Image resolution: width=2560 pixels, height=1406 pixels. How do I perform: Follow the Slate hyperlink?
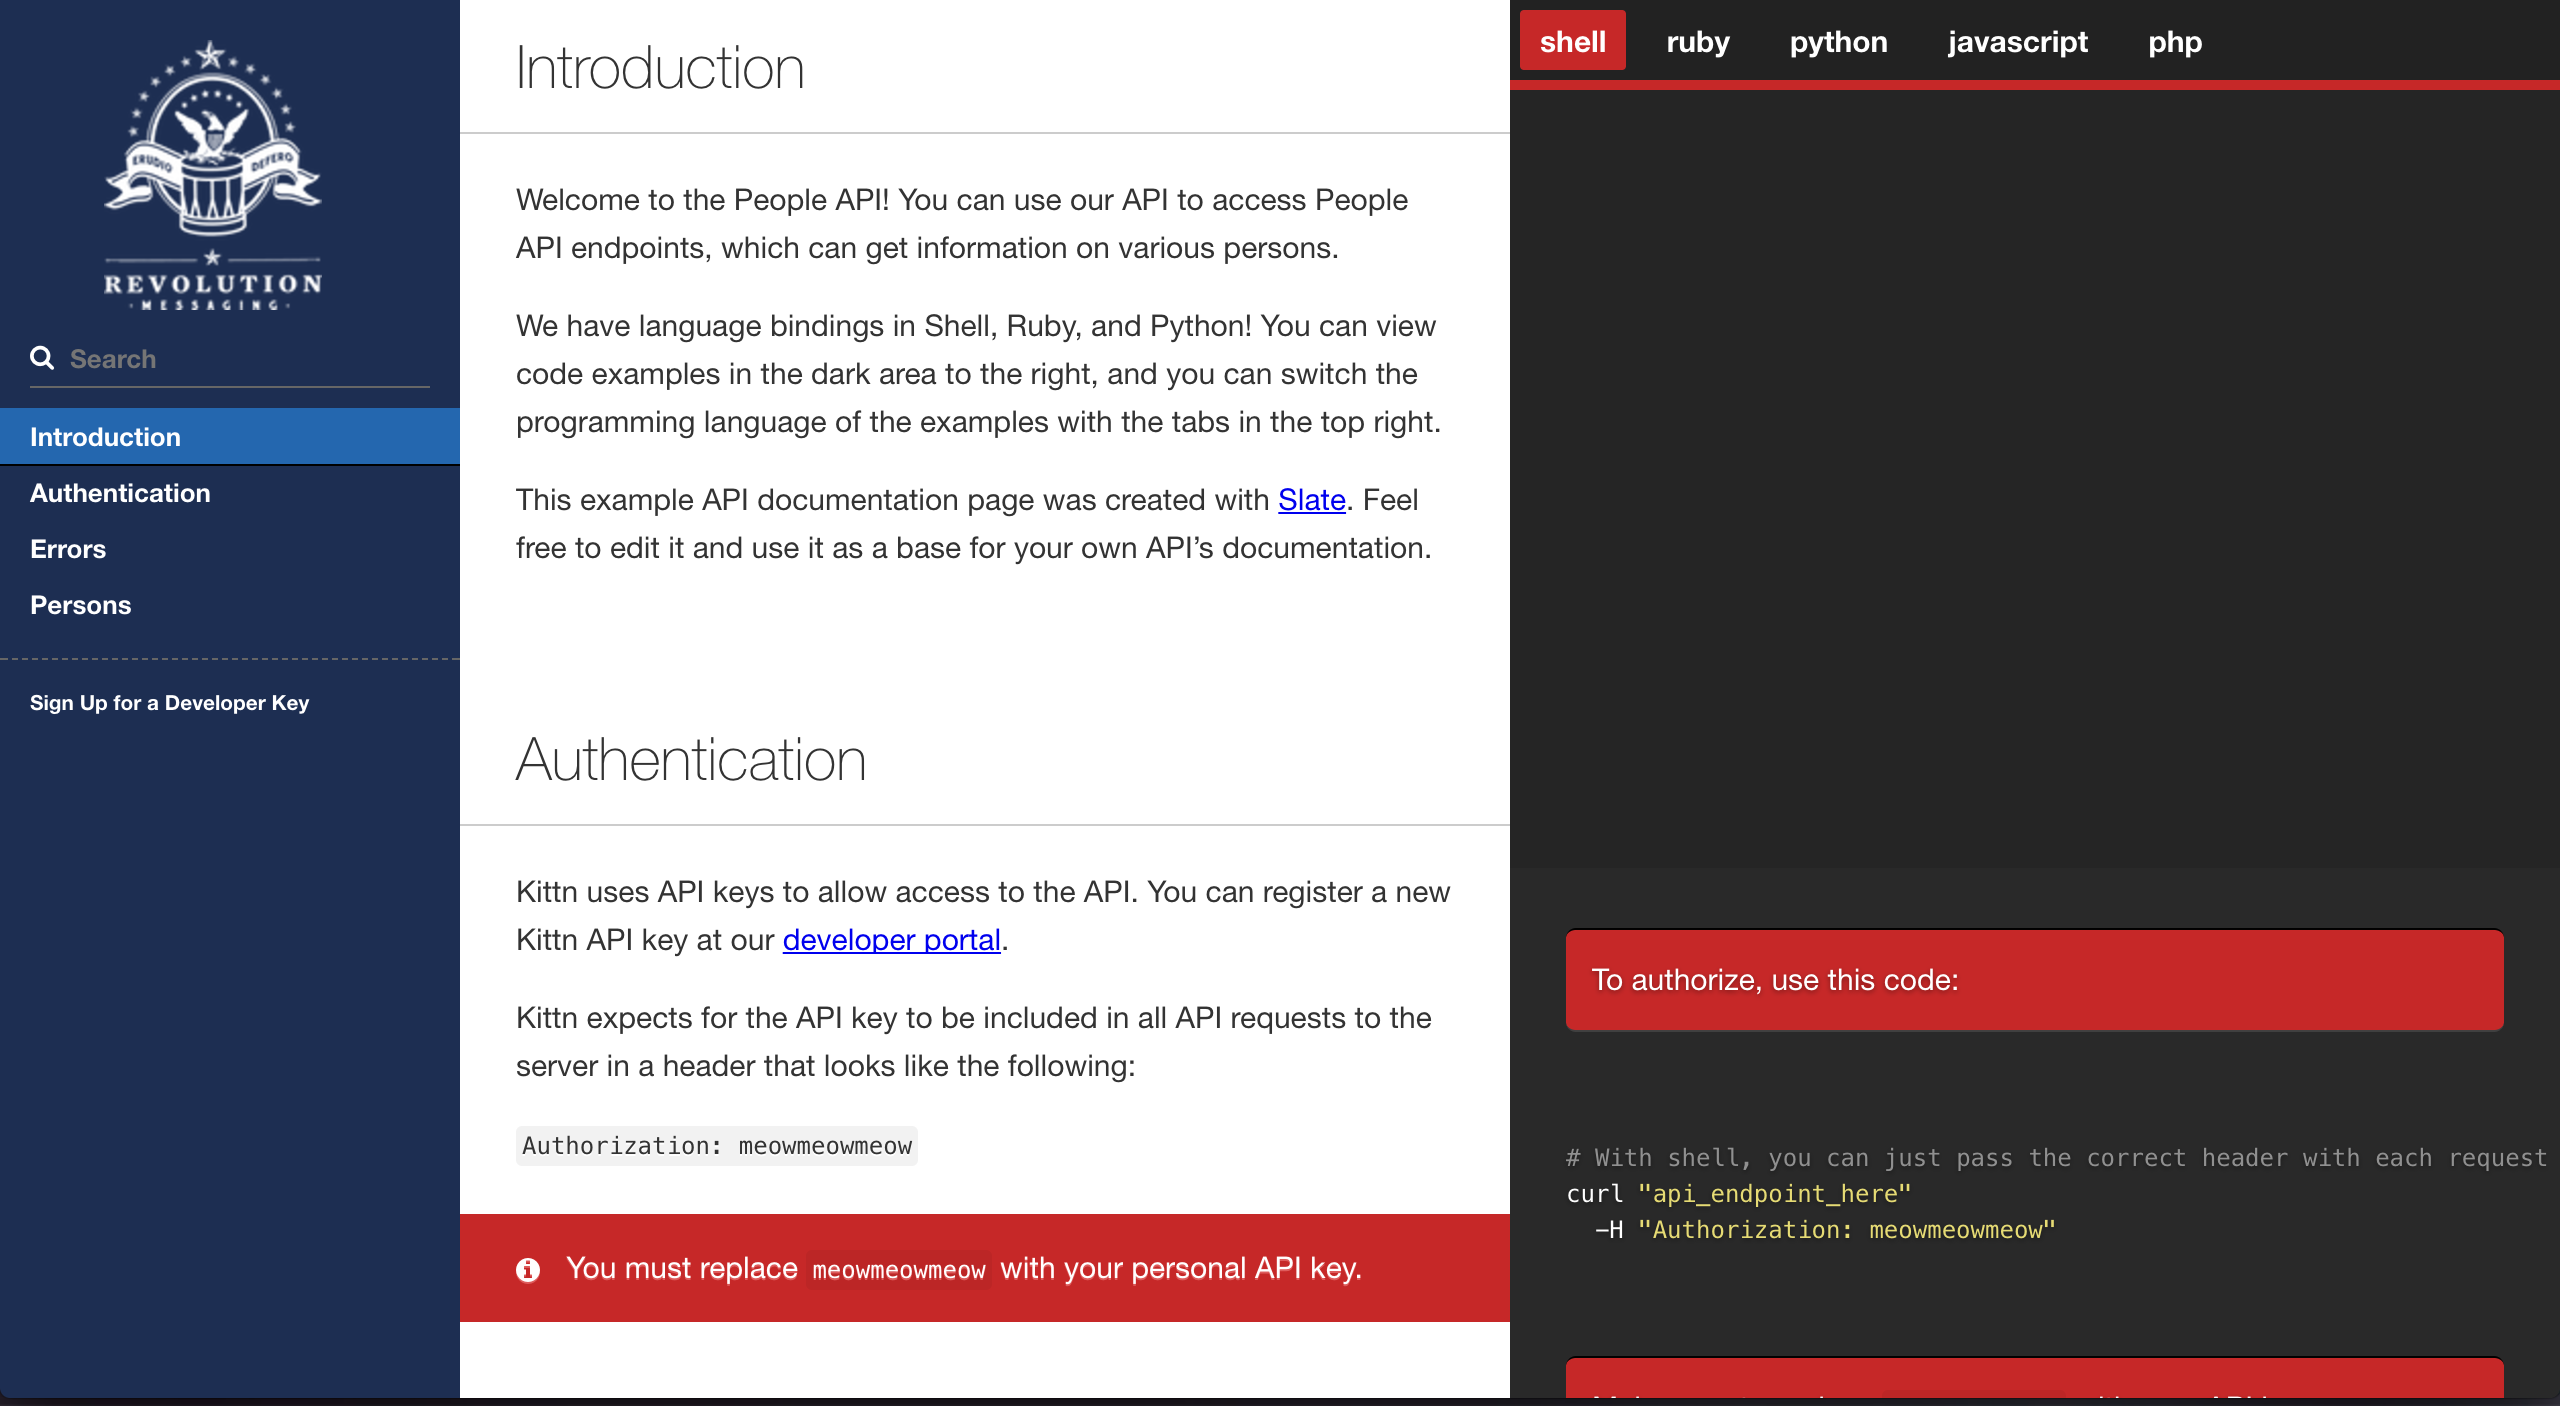coord(1311,500)
